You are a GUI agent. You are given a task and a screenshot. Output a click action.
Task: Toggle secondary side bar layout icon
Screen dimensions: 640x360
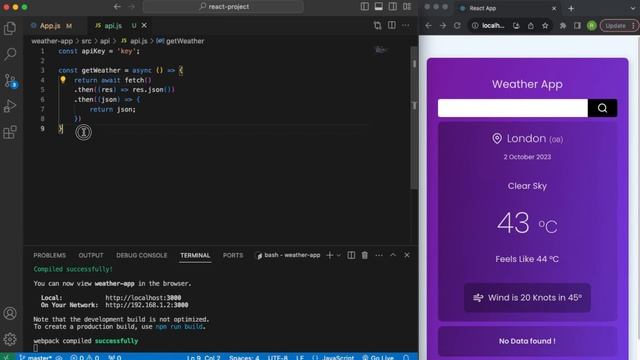tap(393, 7)
